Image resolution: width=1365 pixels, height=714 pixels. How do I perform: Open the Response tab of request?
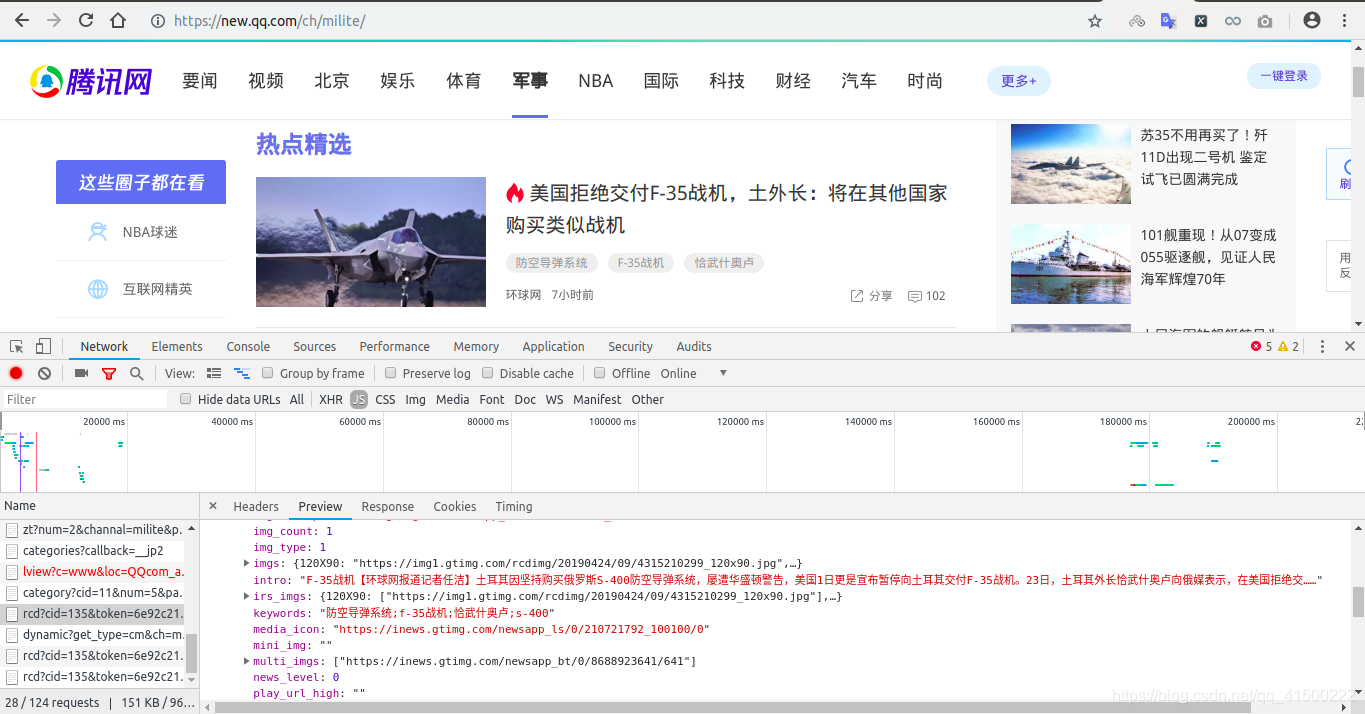point(388,506)
